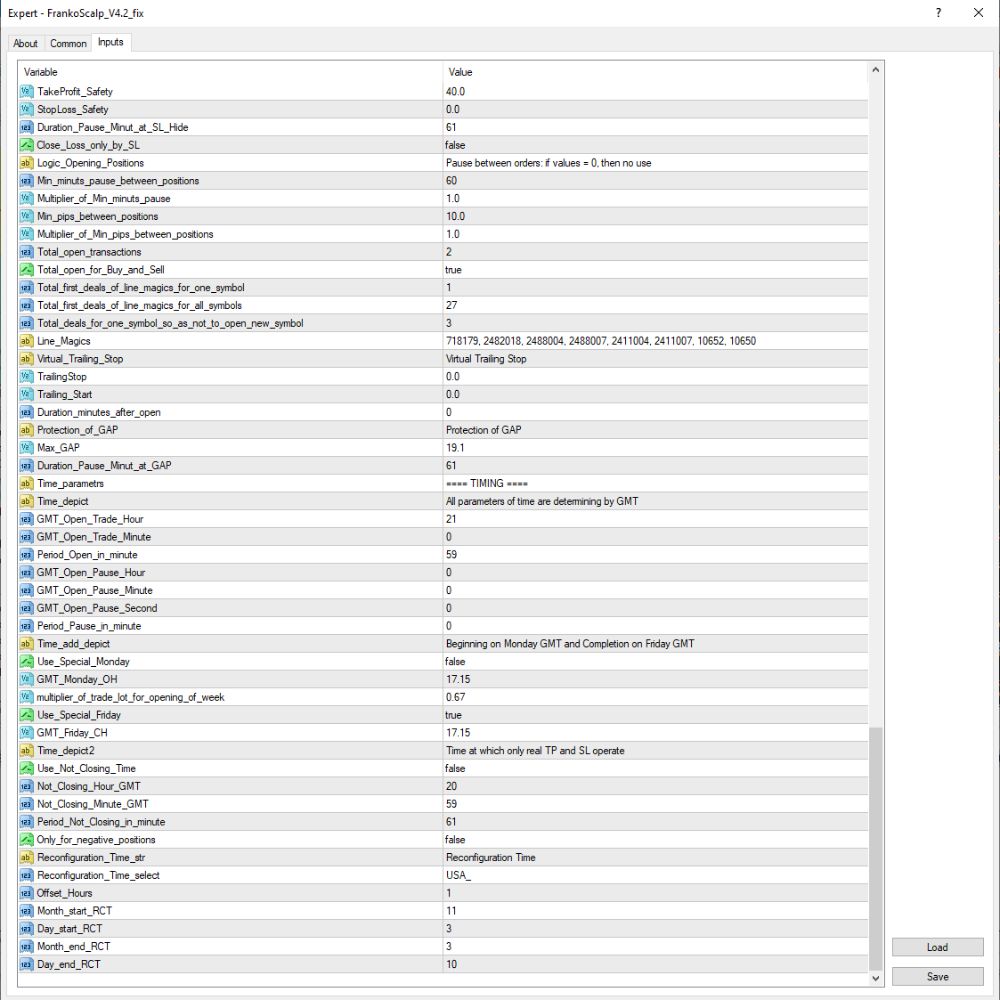The image size is (1000, 1000).
Task: Click the boolean icon for Close_Loss_only_by_SL
Action: (x=26, y=145)
